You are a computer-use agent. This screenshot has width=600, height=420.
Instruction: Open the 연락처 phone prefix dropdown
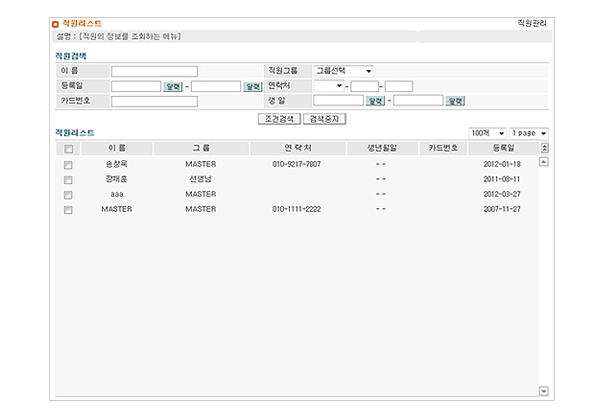(328, 86)
